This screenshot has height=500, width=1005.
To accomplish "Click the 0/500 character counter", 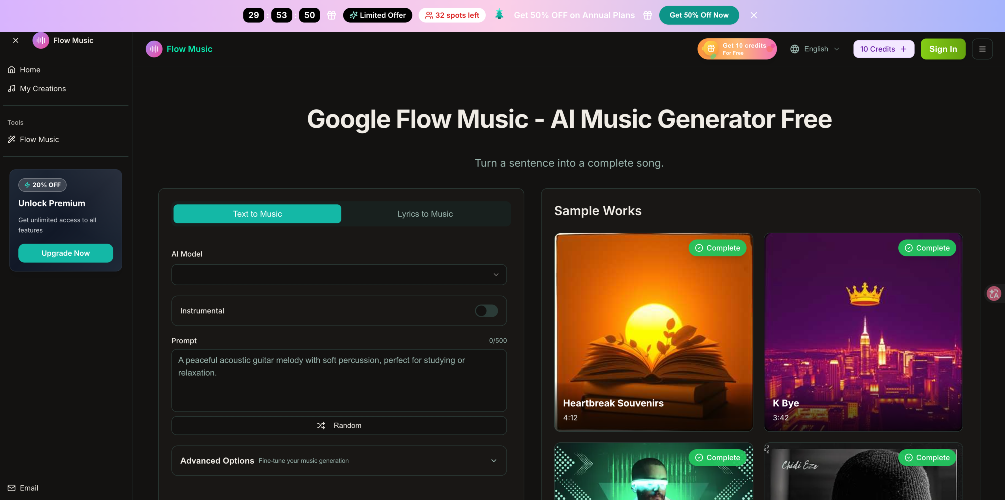I will pos(497,341).
